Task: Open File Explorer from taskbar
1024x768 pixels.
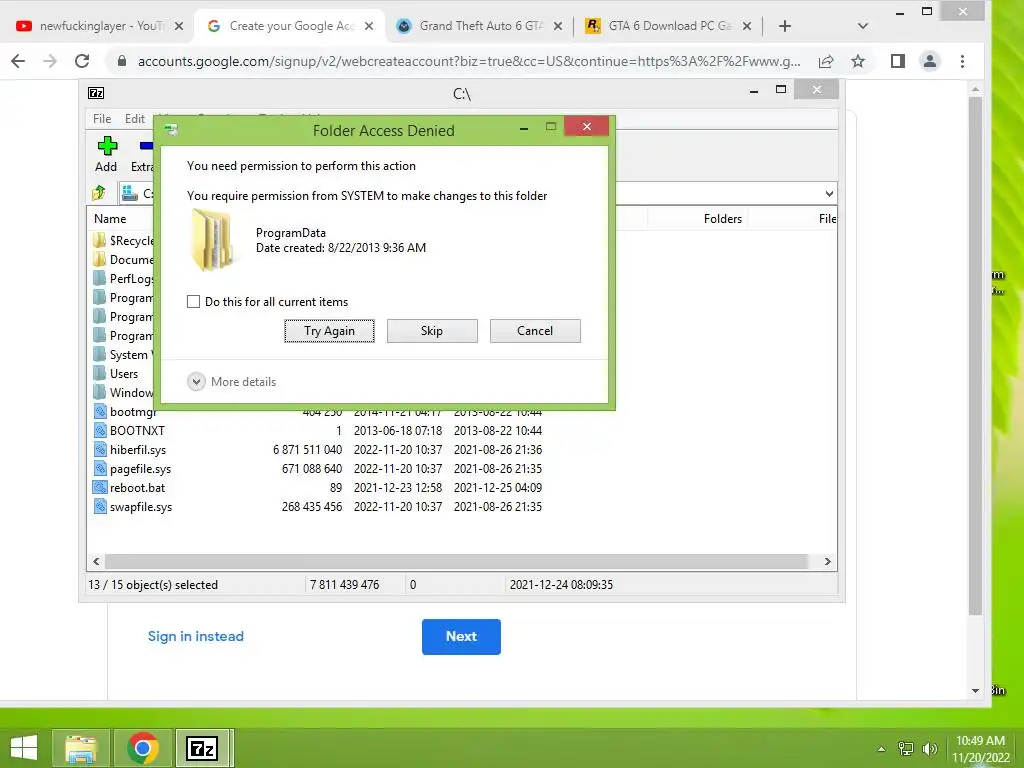Action: (x=81, y=748)
